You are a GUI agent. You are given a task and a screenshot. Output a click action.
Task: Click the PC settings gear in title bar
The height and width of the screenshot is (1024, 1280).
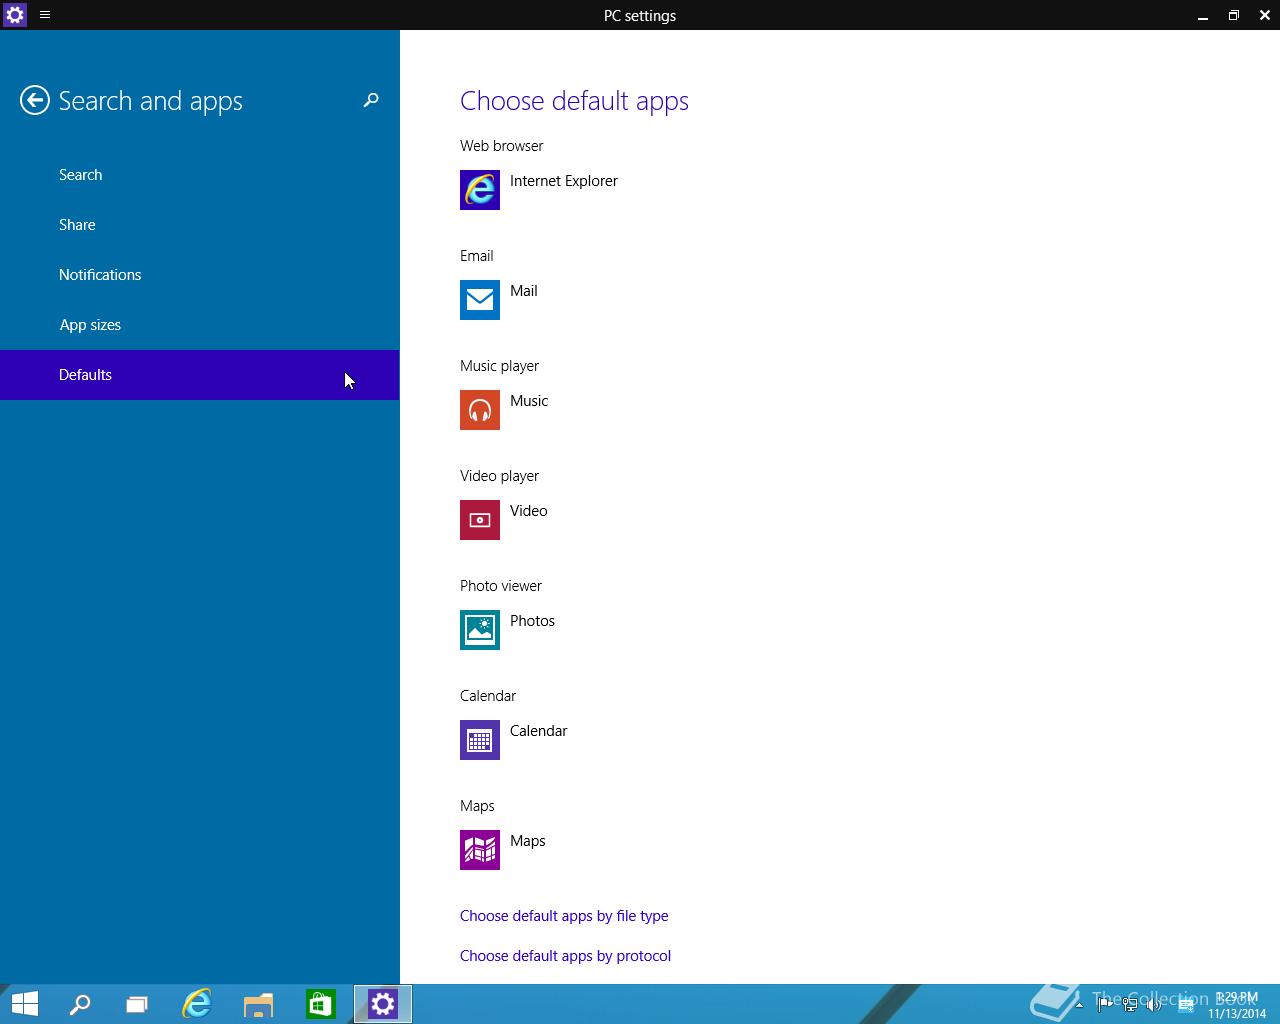point(15,15)
